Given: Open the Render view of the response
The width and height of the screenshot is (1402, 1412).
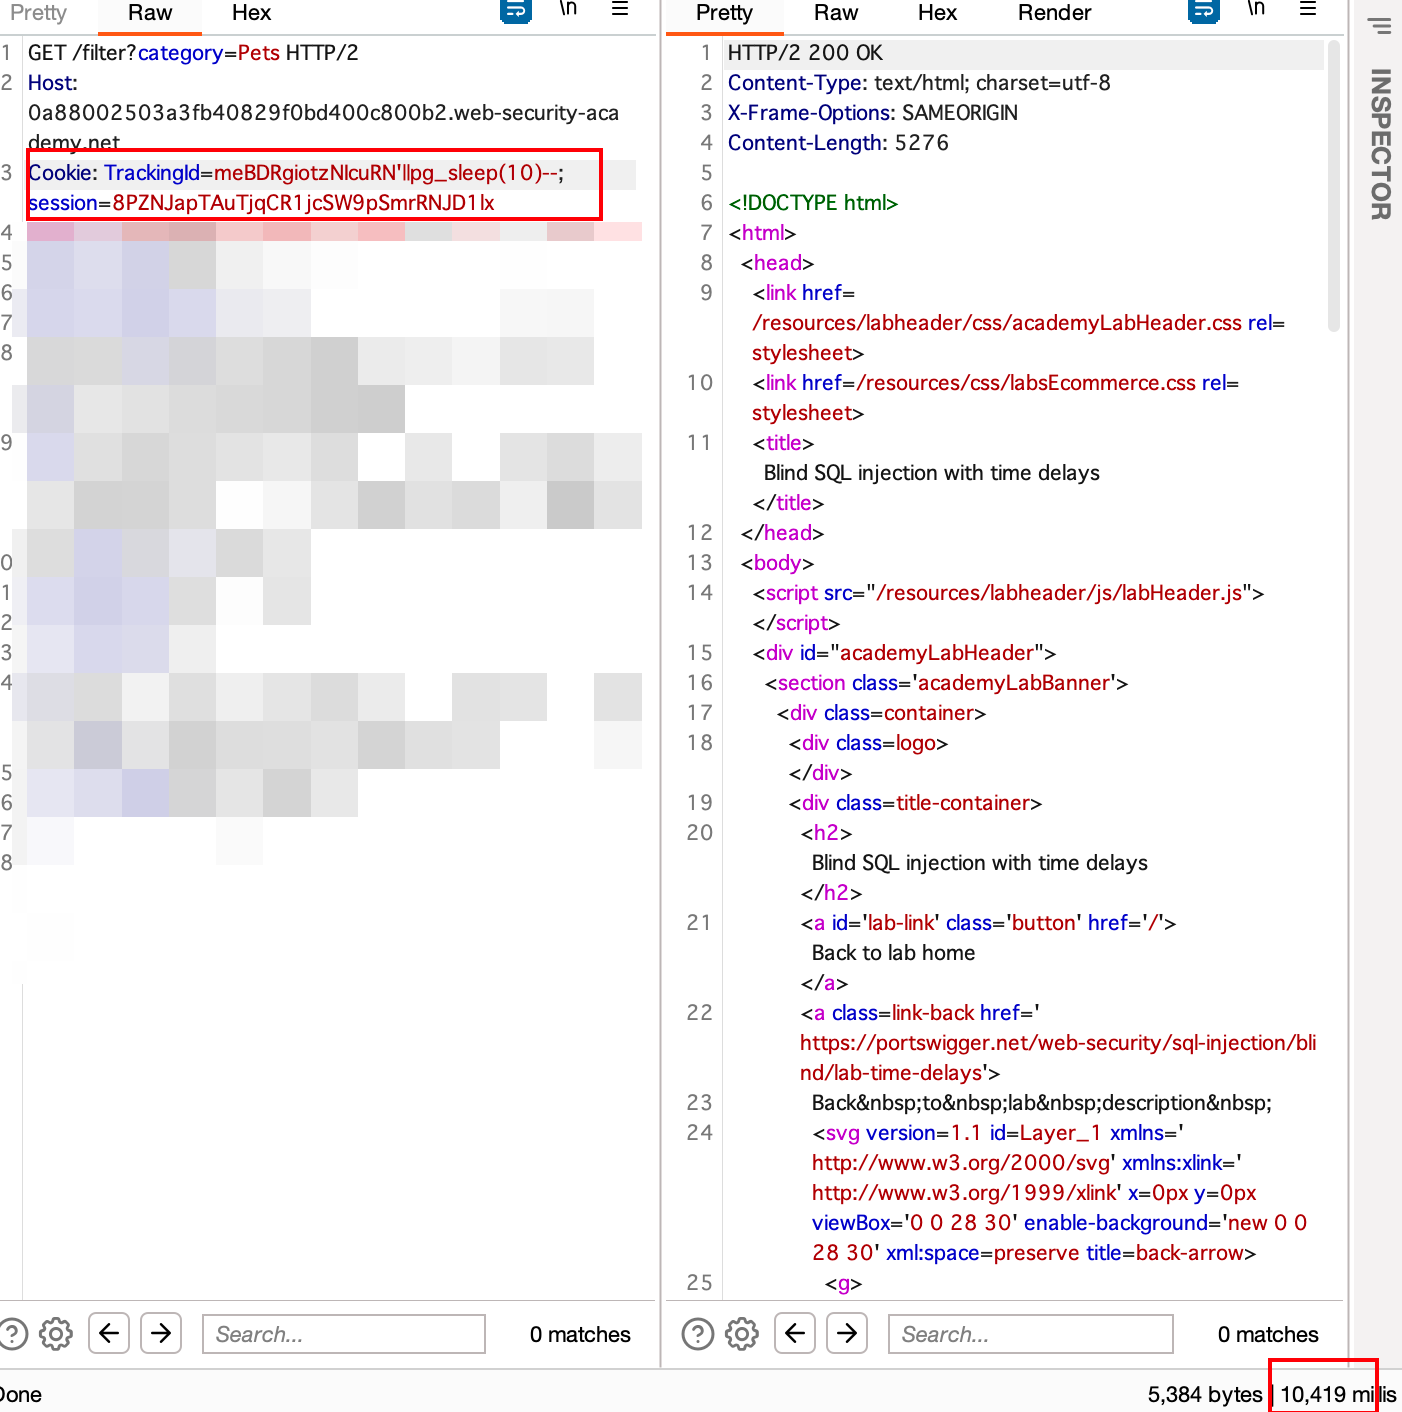Looking at the screenshot, I should pos(1054,13).
